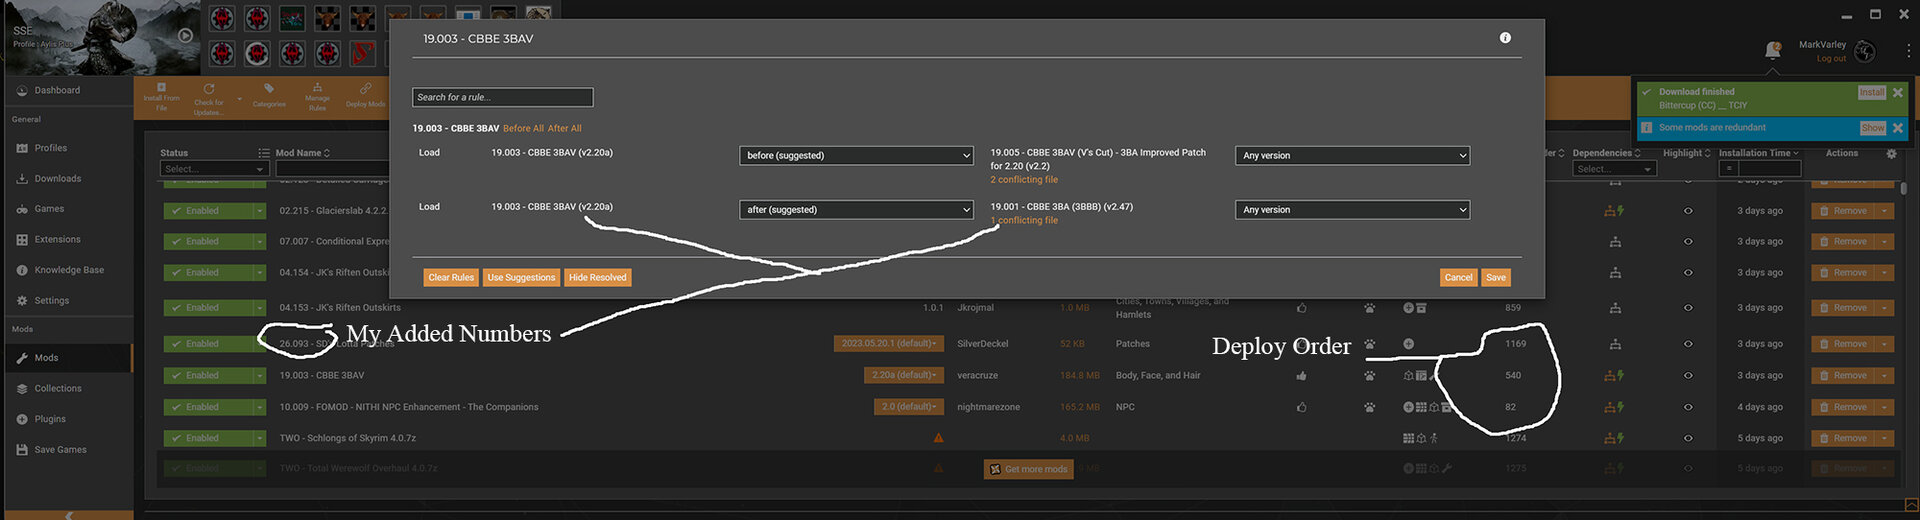Viewport: 1920px width, 520px height.
Task: Expand the Remove action arrow for the CBBE 3BAV row
Action: pos(1885,376)
